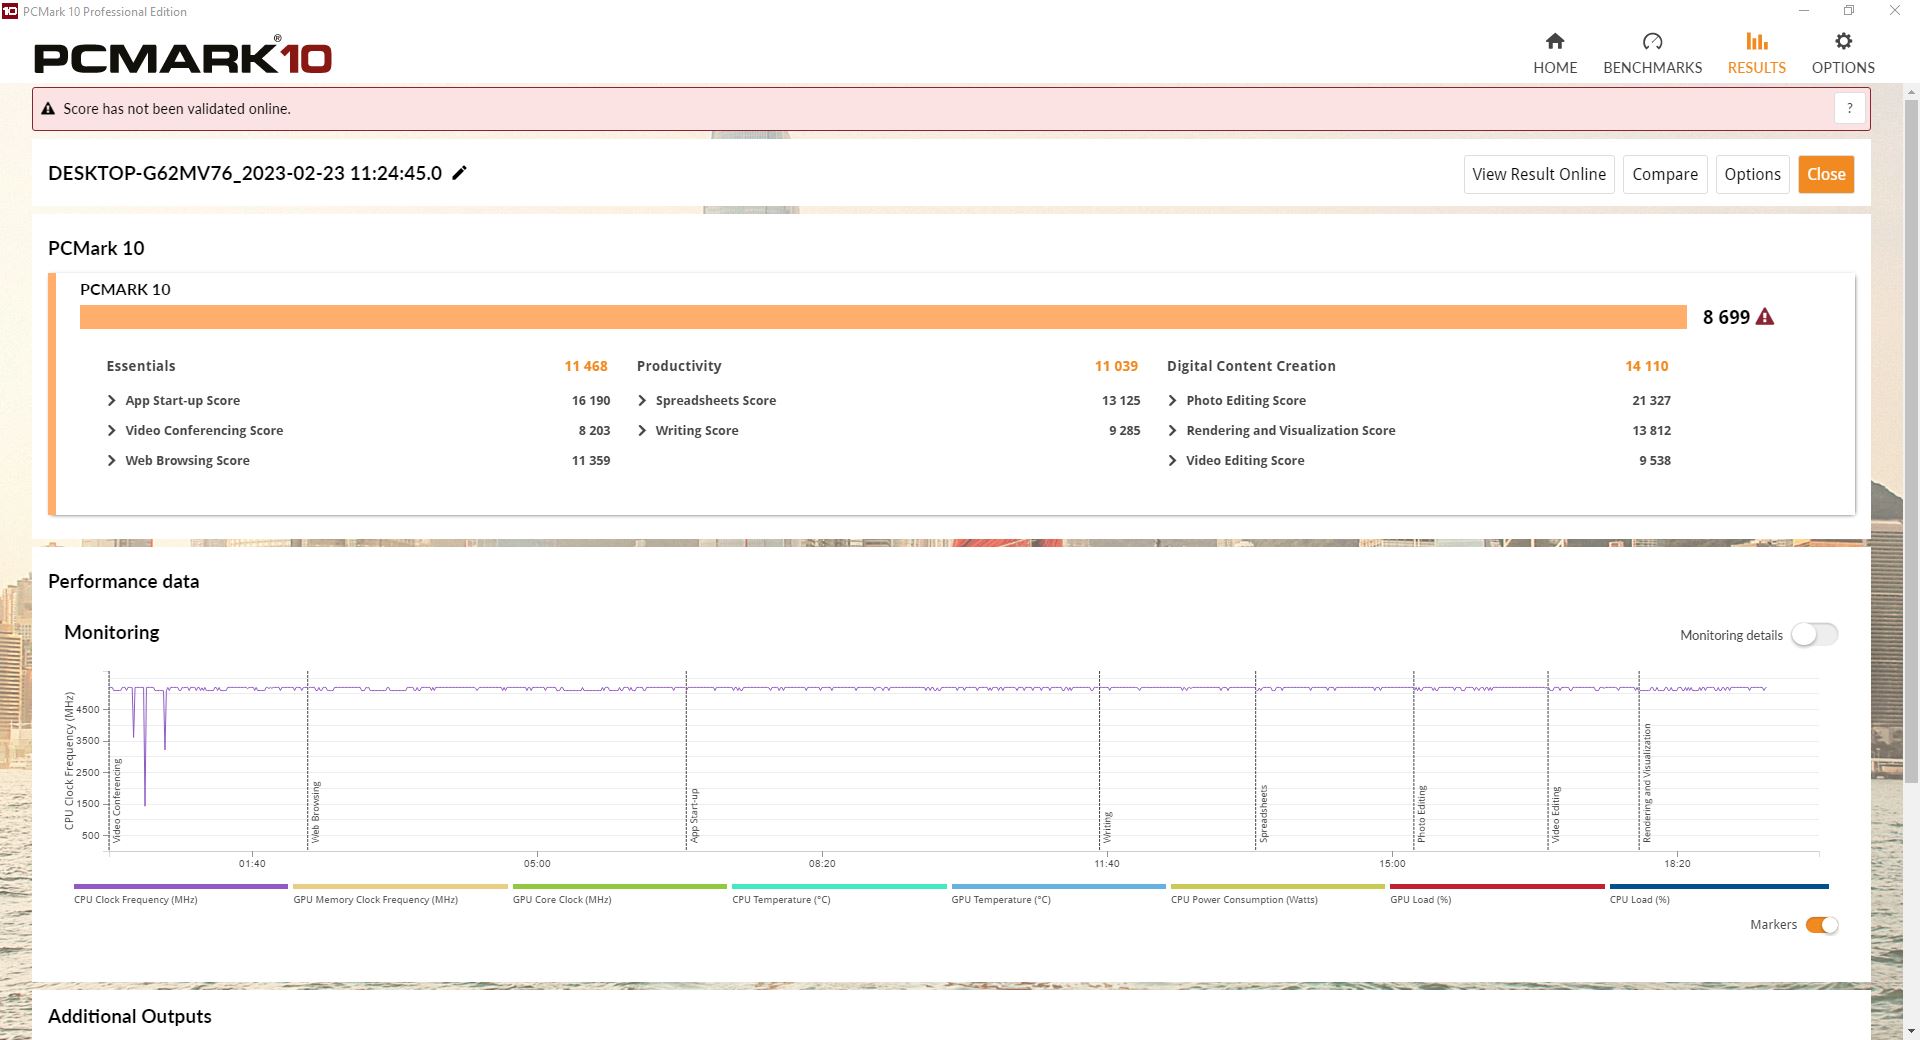This screenshot has height=1040, width=1920.
Task: Select the RESULTS tab label
Action: coord(1756,68)
